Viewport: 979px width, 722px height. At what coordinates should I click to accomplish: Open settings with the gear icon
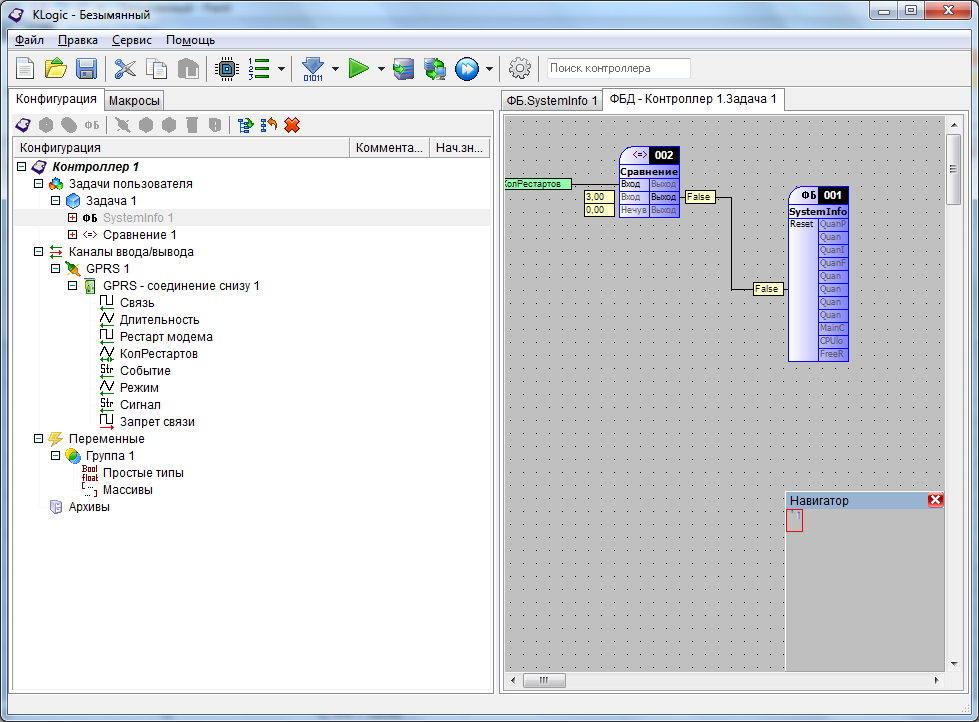coord(519,69)
